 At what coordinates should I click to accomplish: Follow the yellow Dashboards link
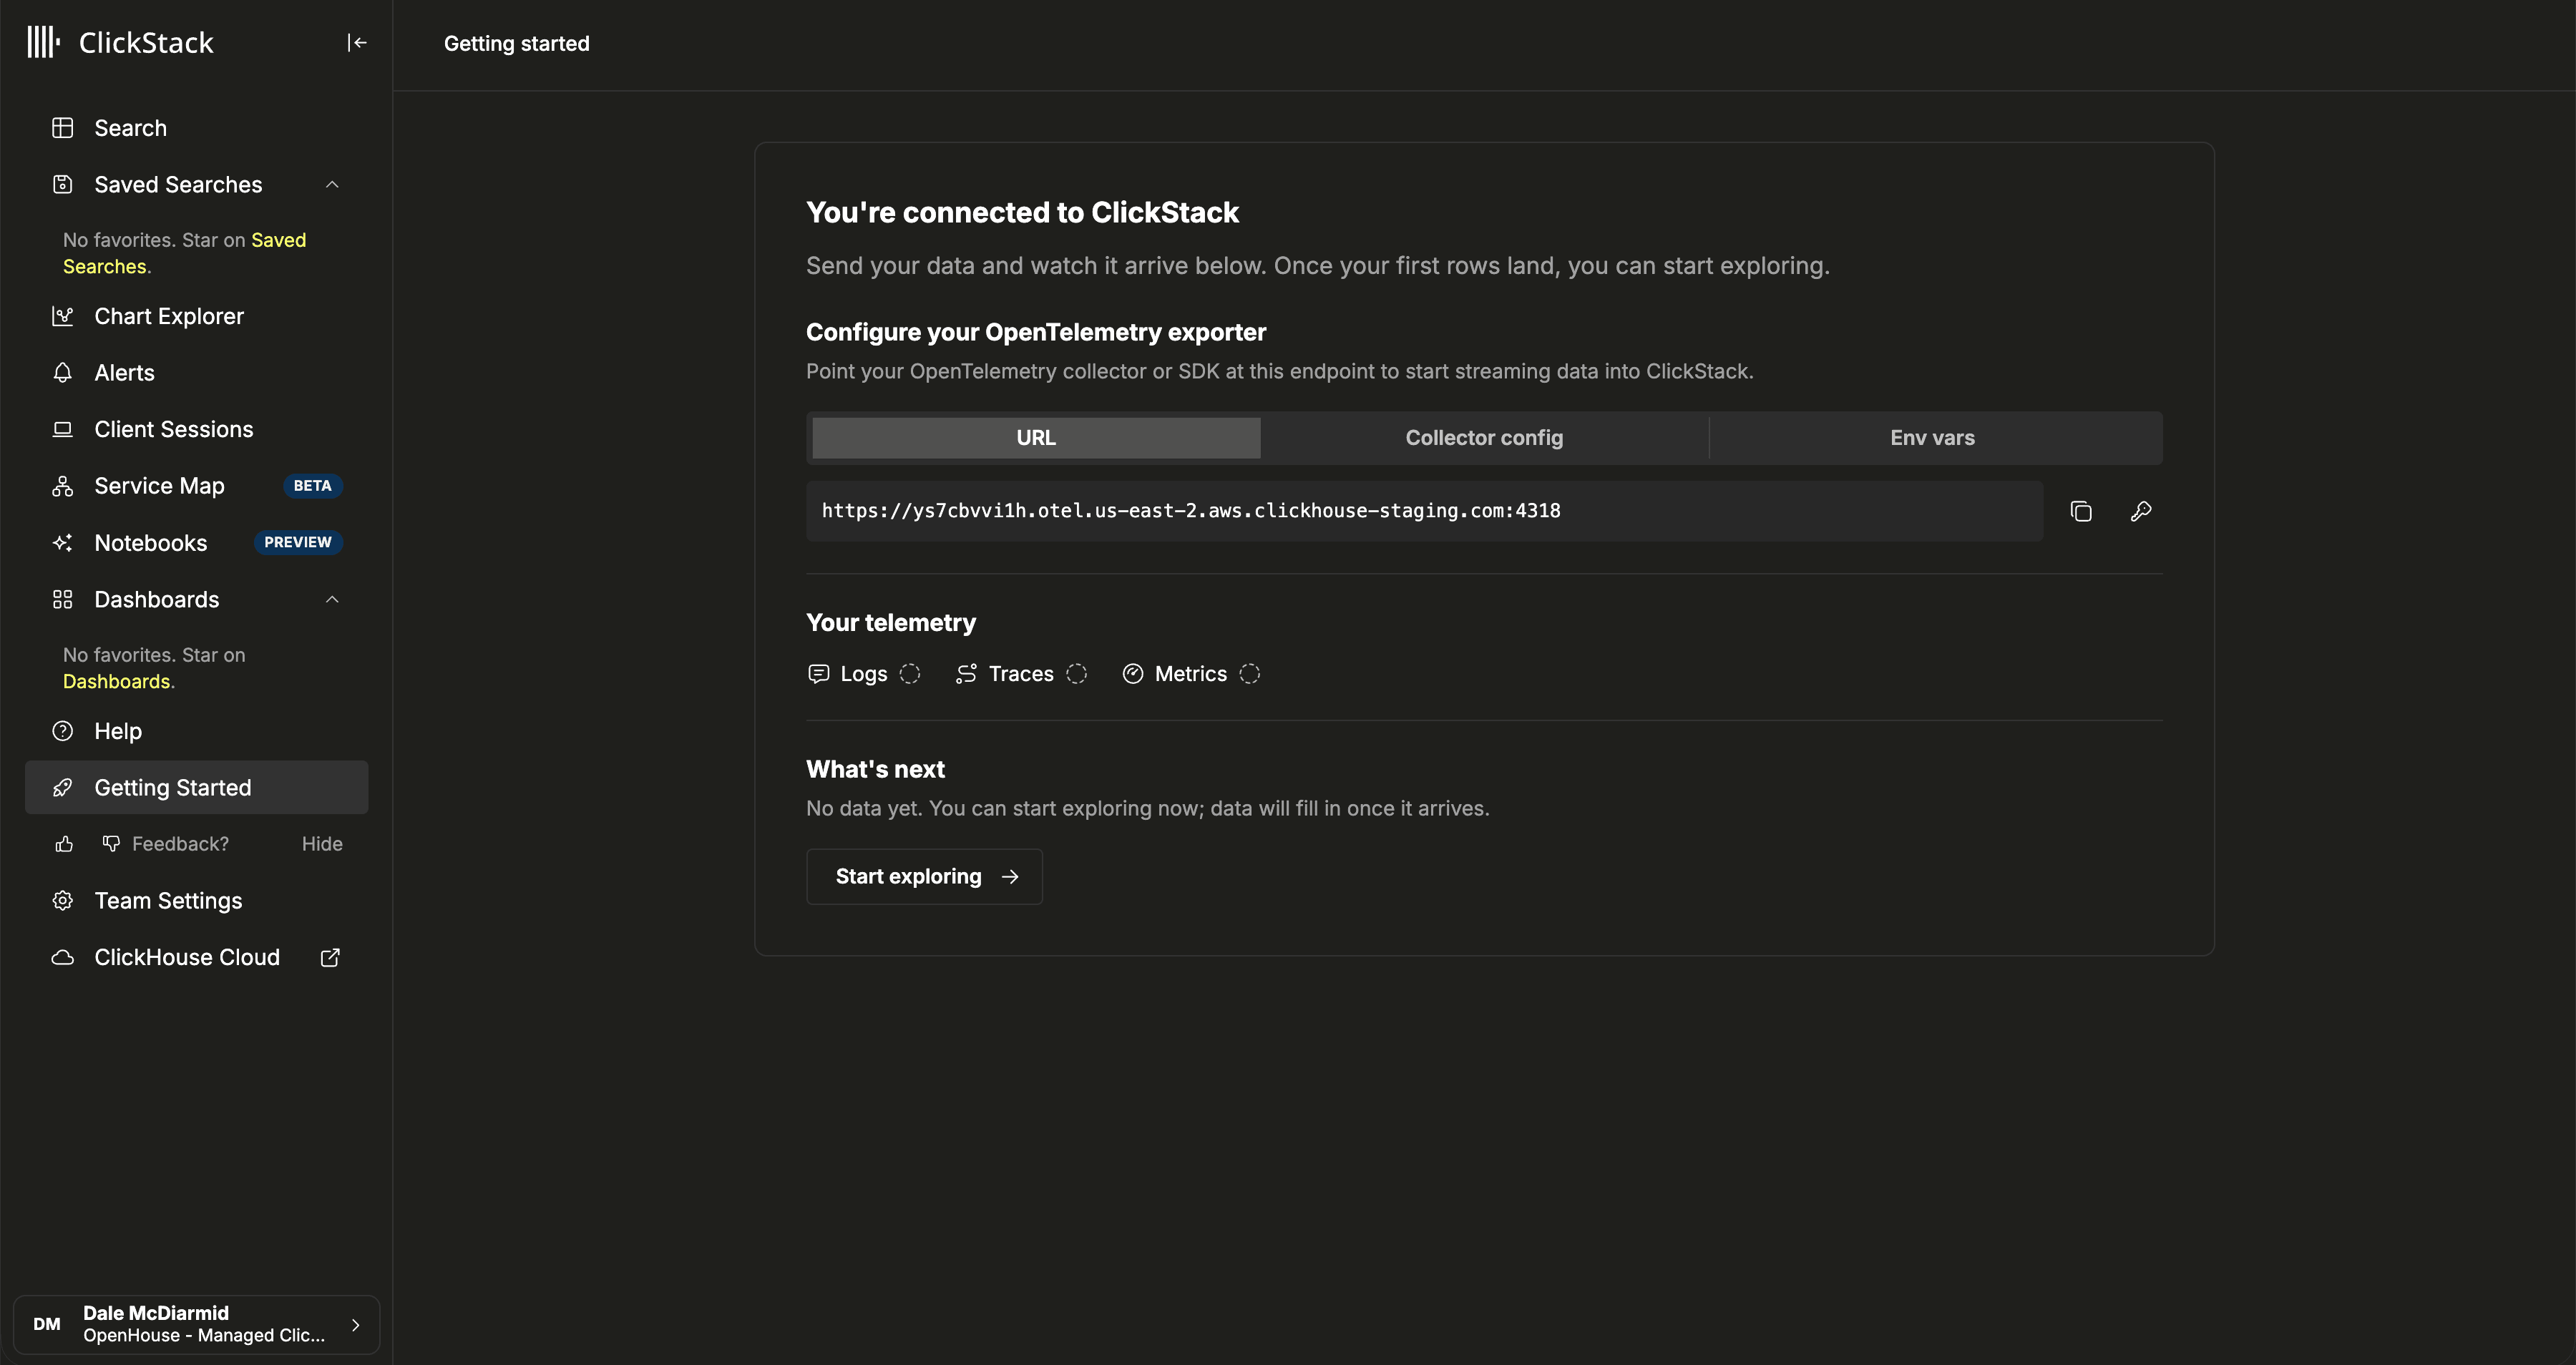pyautogui.click(x=116, y=682)
